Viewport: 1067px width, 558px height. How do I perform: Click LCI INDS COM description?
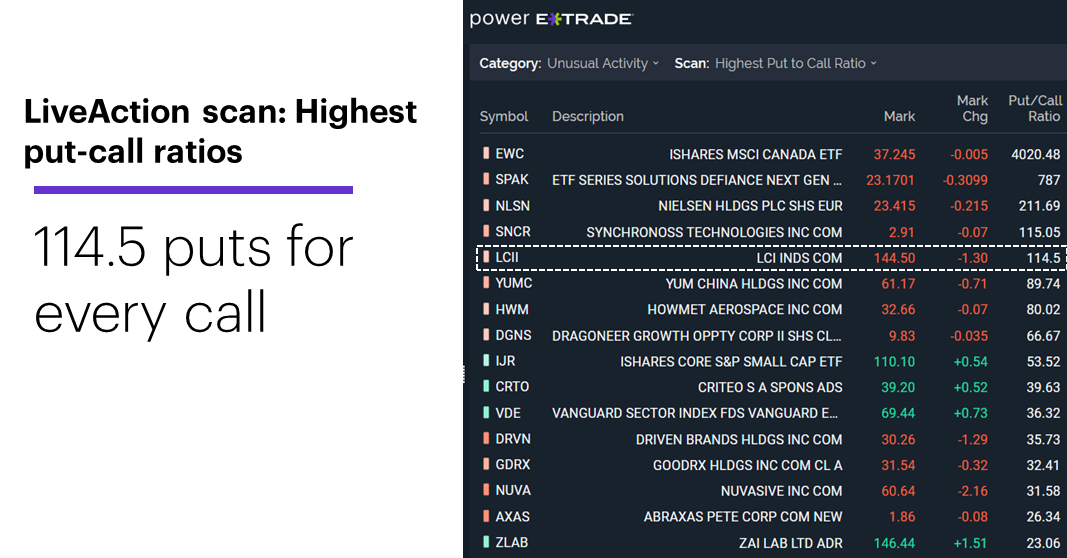point(799,258)
